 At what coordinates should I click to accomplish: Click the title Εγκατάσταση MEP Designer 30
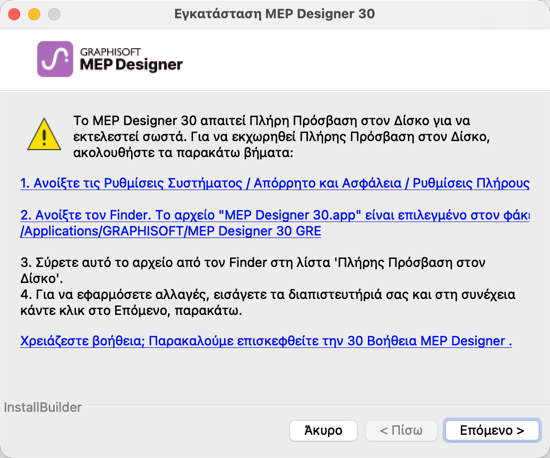275,14
